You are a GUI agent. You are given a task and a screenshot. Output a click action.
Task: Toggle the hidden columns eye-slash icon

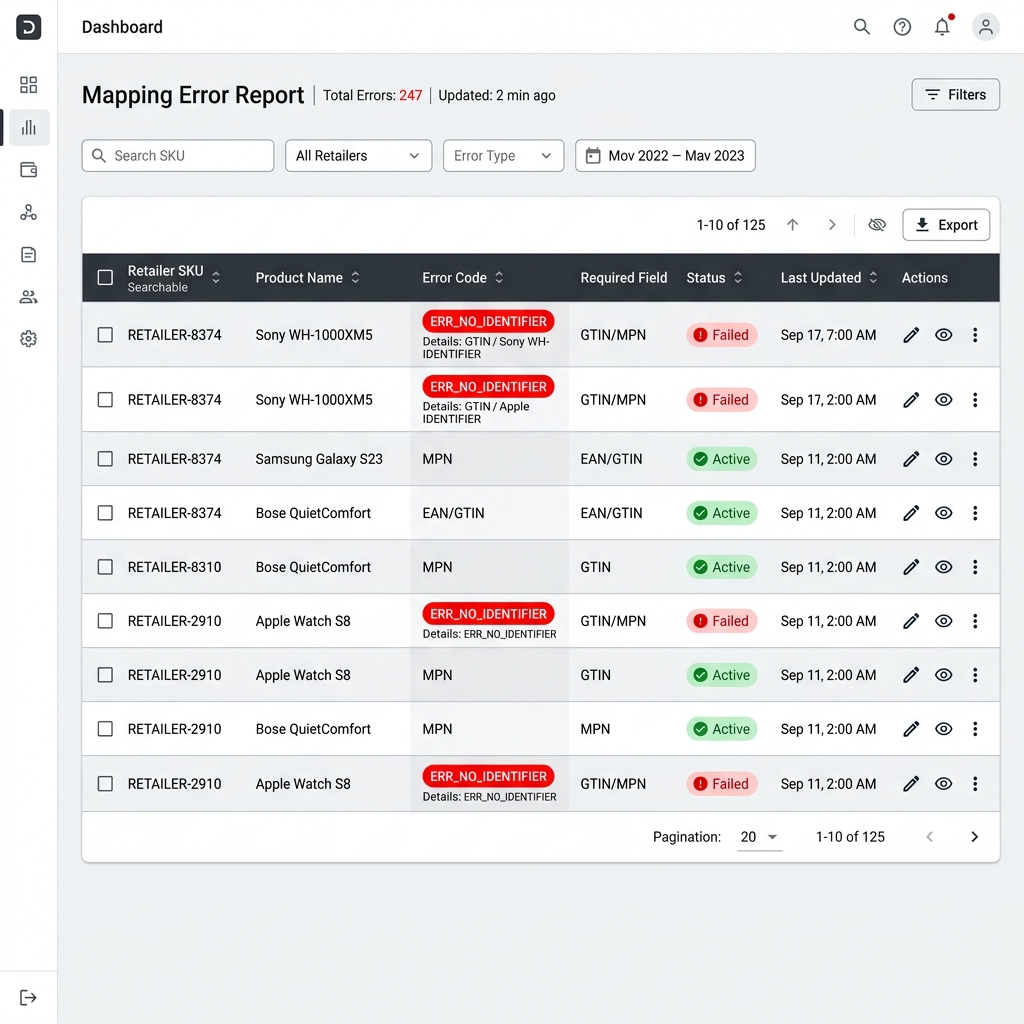tap(876, 225)
